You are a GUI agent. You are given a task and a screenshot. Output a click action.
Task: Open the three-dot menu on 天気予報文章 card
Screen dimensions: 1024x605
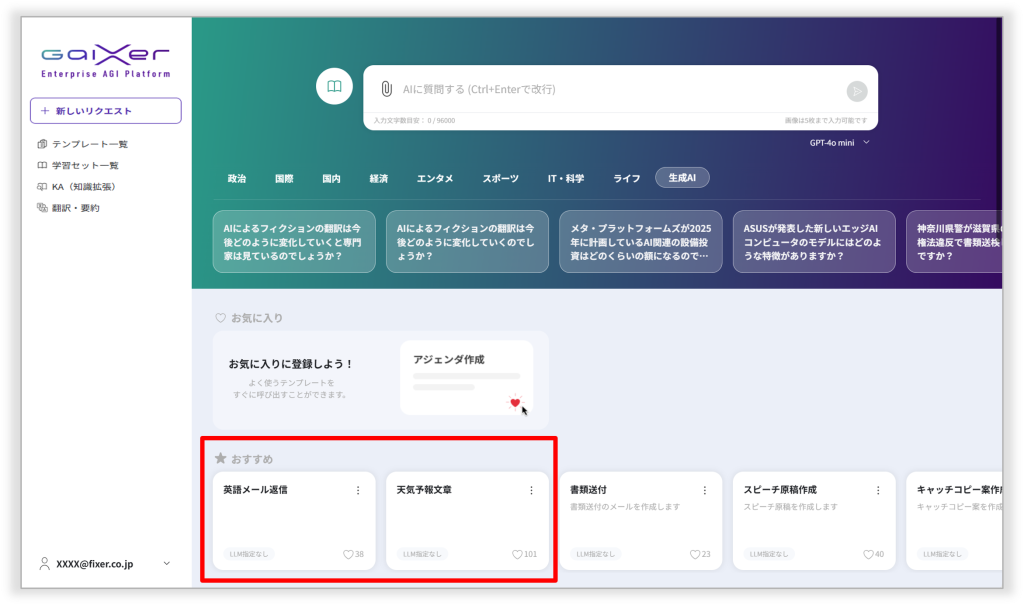531,490
